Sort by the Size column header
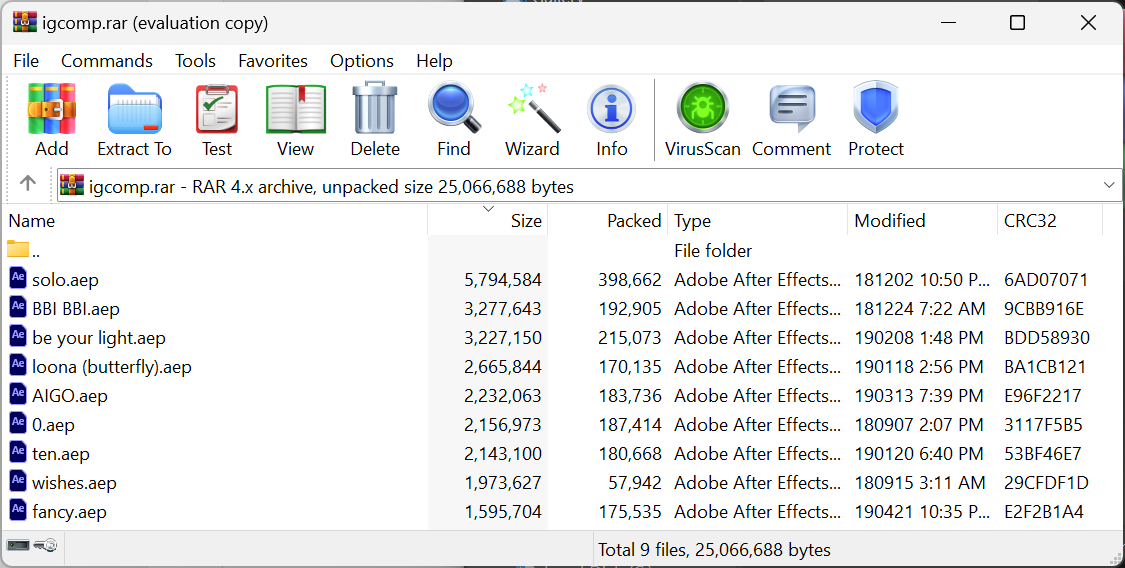Image resolution: width=1125 pixels, height=568 pixels. (x=488, y=221)
